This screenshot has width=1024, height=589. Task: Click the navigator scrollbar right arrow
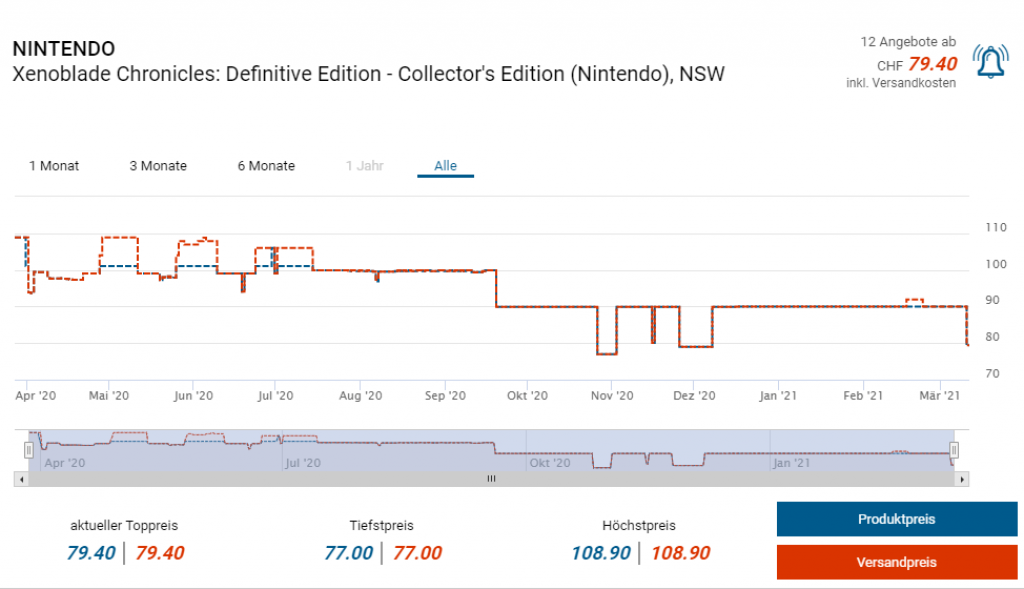click(x=963, y=480)
